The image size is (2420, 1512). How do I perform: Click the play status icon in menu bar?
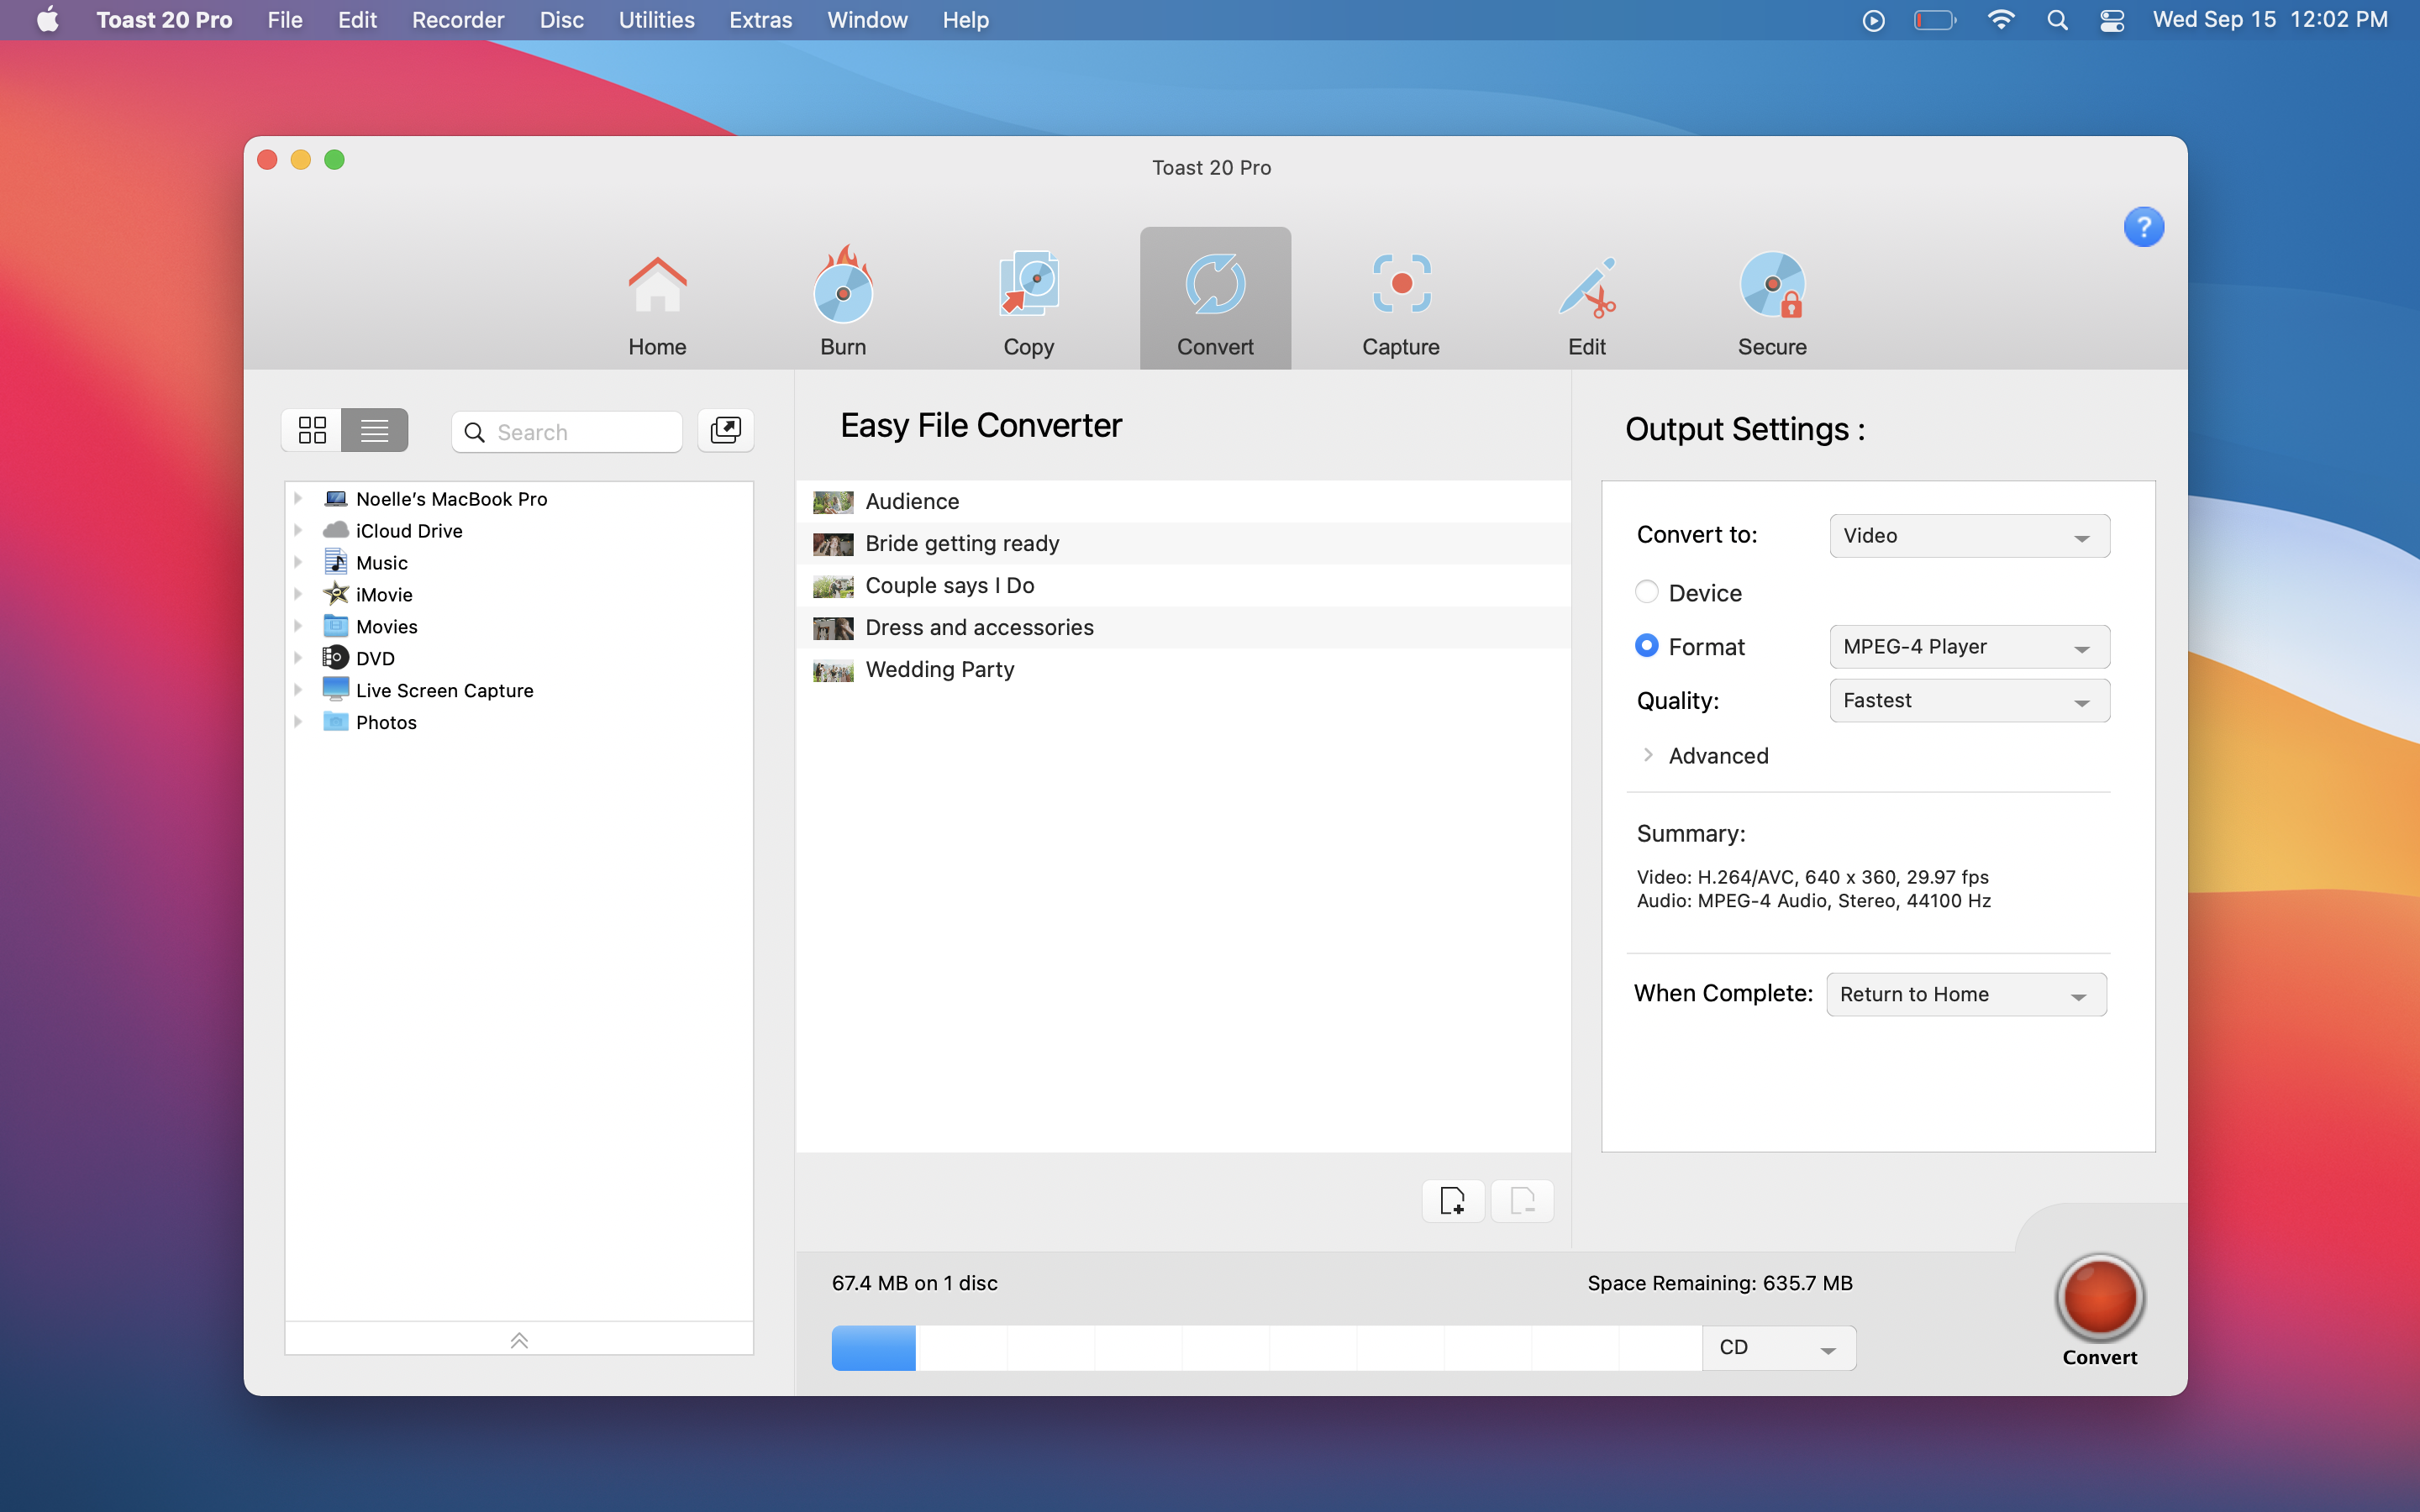pos(1874,20)
